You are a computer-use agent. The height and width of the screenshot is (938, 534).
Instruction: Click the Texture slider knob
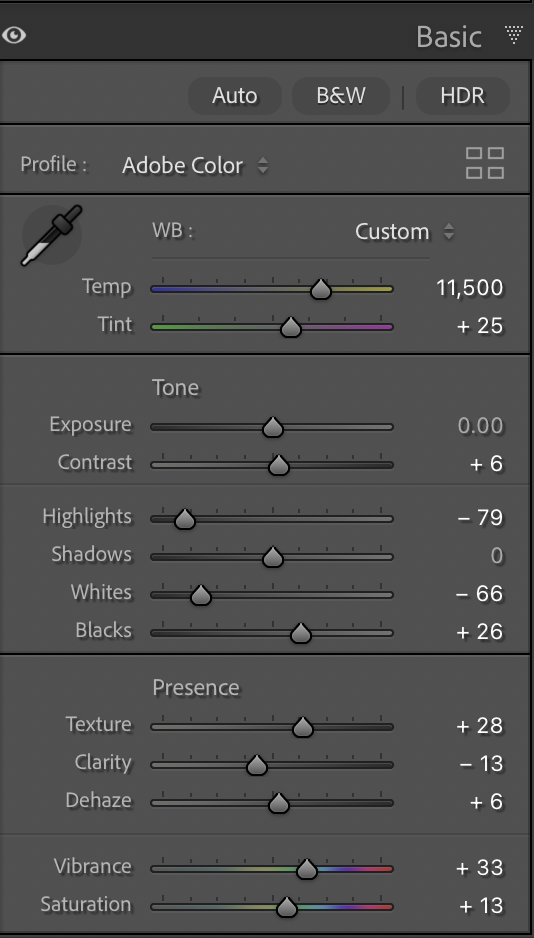click(x=303, y=727)
